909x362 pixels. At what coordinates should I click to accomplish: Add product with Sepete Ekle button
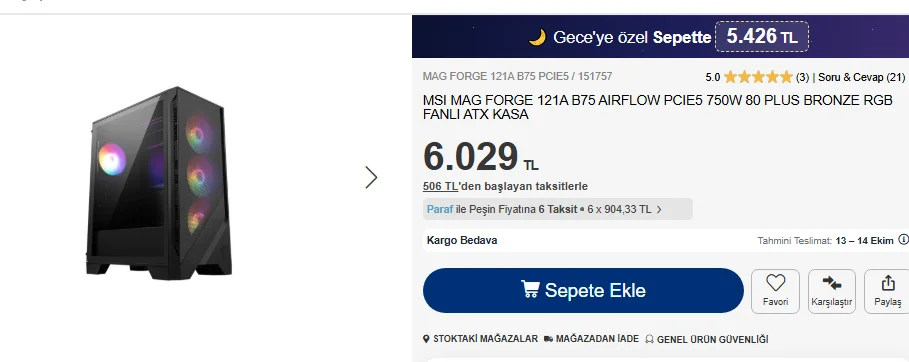(583, 290)
